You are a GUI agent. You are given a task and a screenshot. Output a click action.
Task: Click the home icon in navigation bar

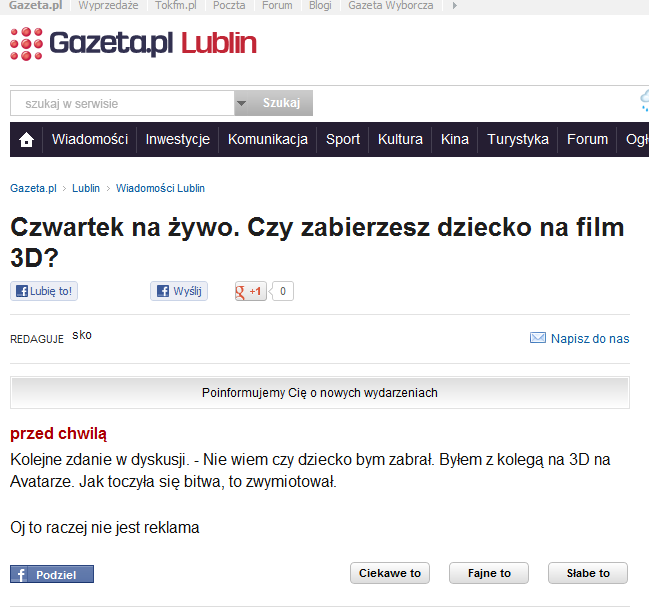27,140
